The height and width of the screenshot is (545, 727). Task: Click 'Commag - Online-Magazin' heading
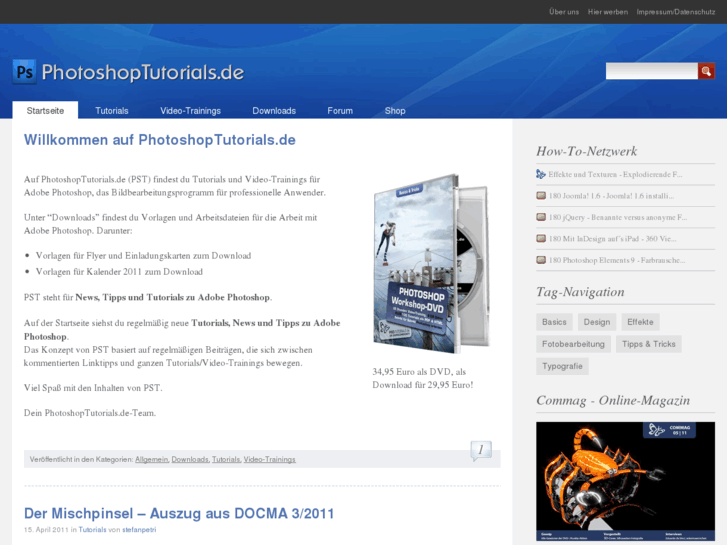pyautogui.click(x=613, y=400)
